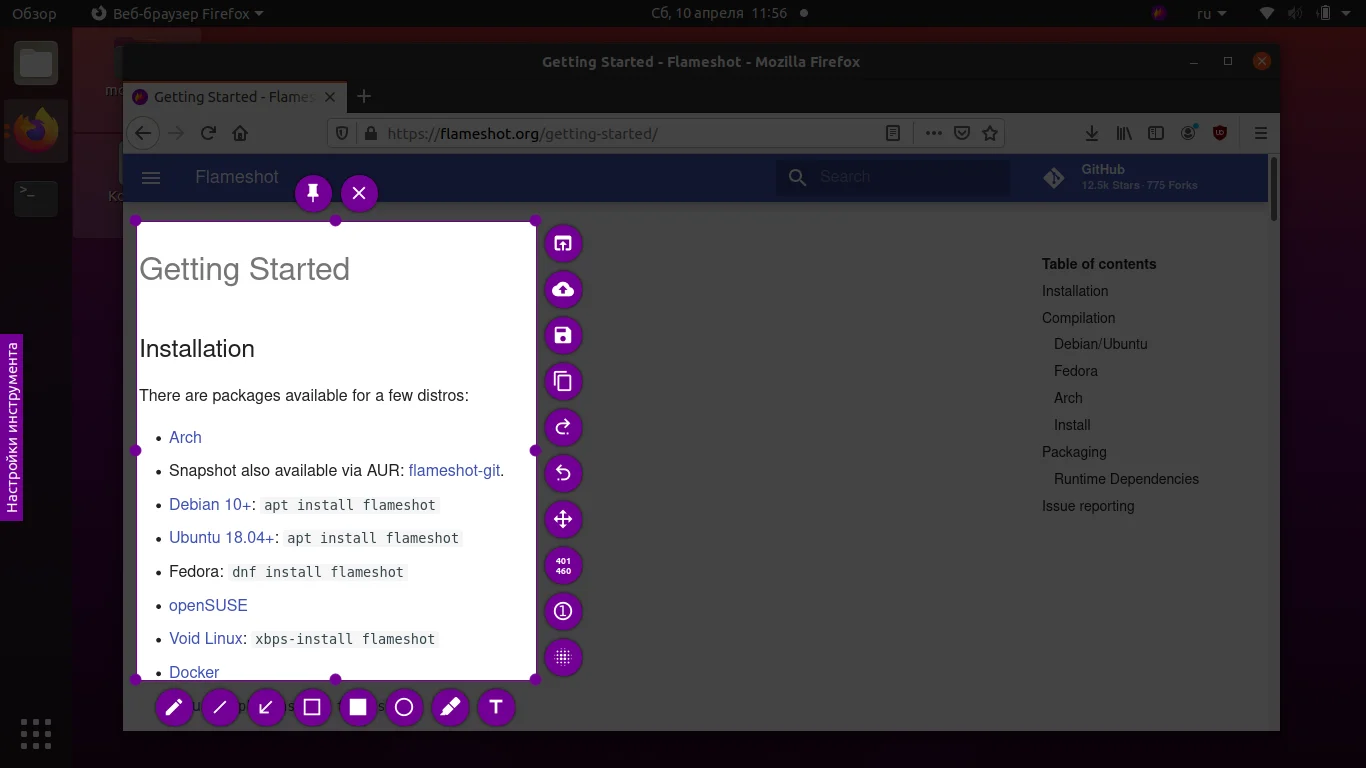Select the Pencil drawing tool
Image resolution: width=1366 pixels, height=768 pixels.
[x=174, y=708]
